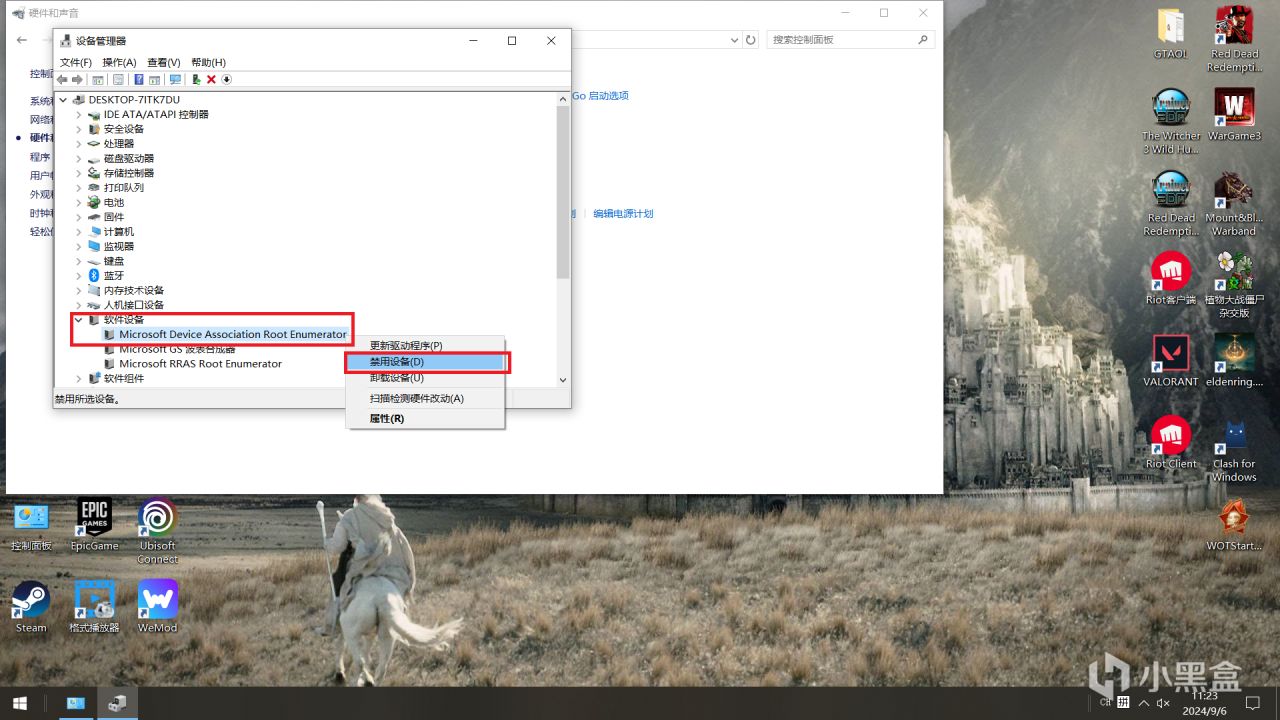Image resolution: width=1280 pixels, height=720 pixels.
Task: Open the eldenring desktop shortcut
Action: (x=1234, y=361)
